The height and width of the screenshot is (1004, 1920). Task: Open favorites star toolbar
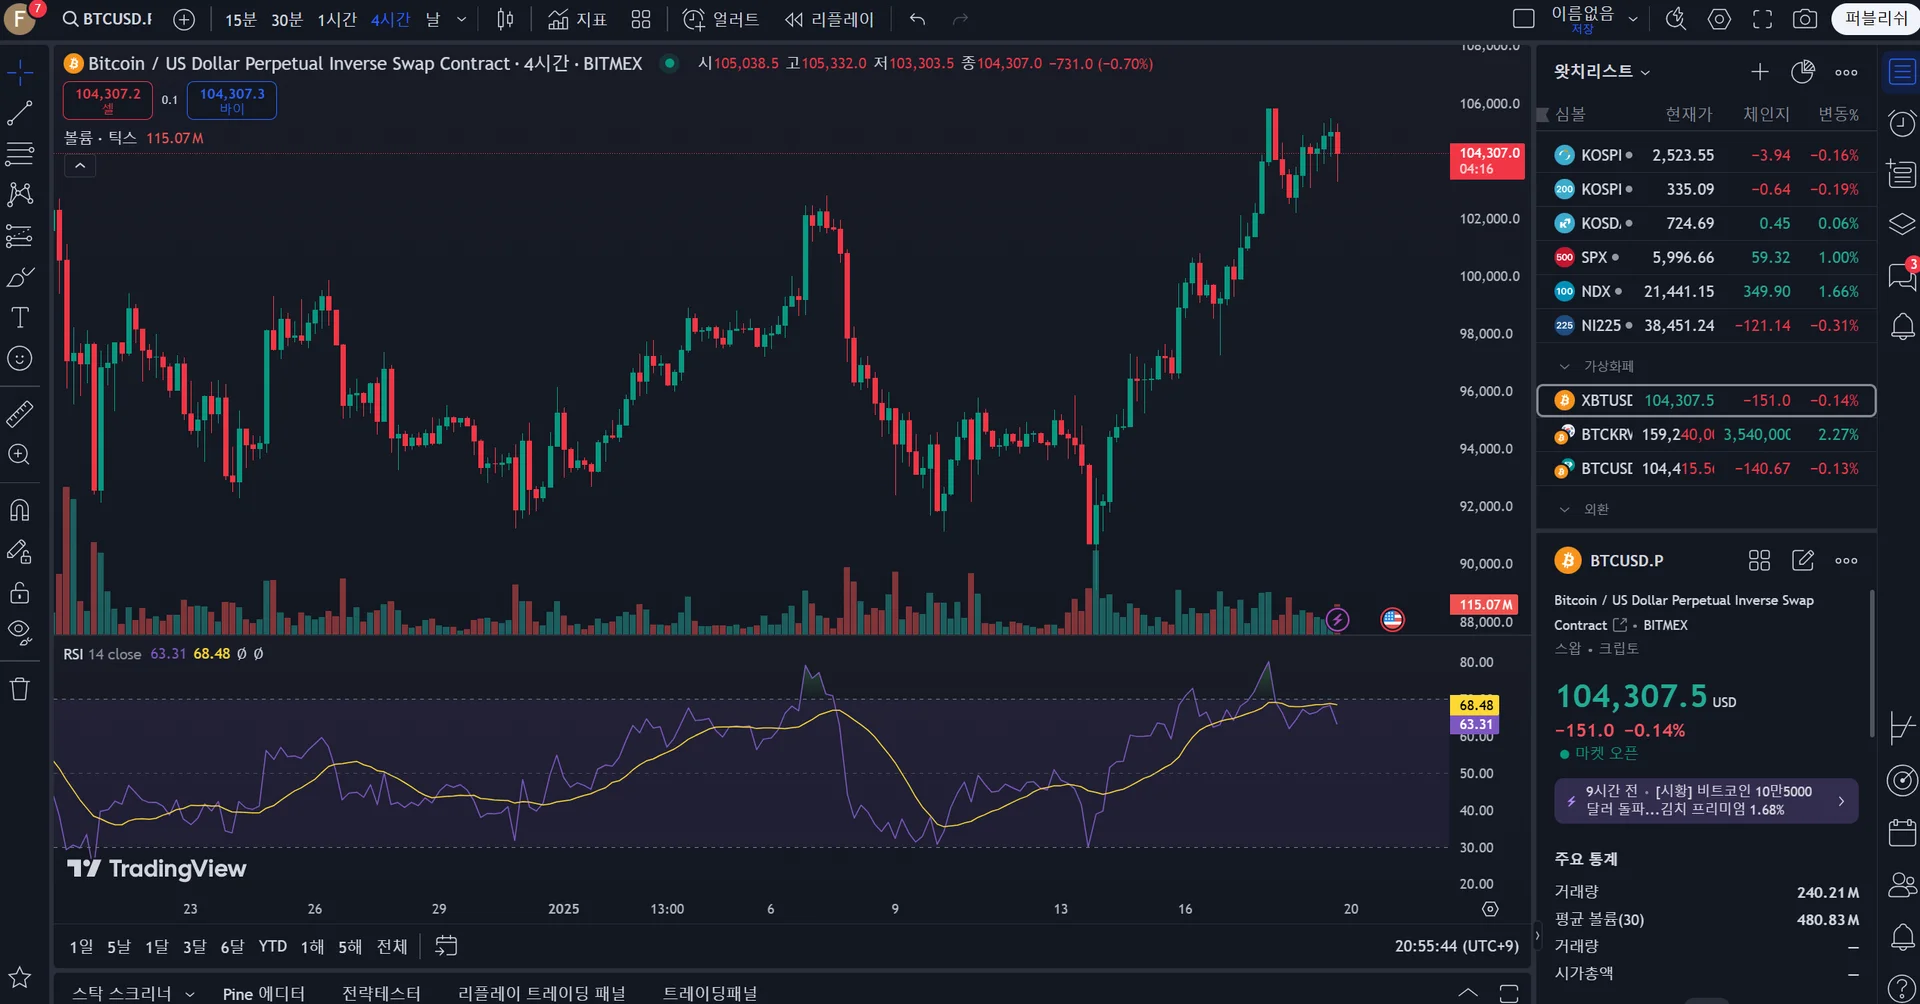(20, 977)
